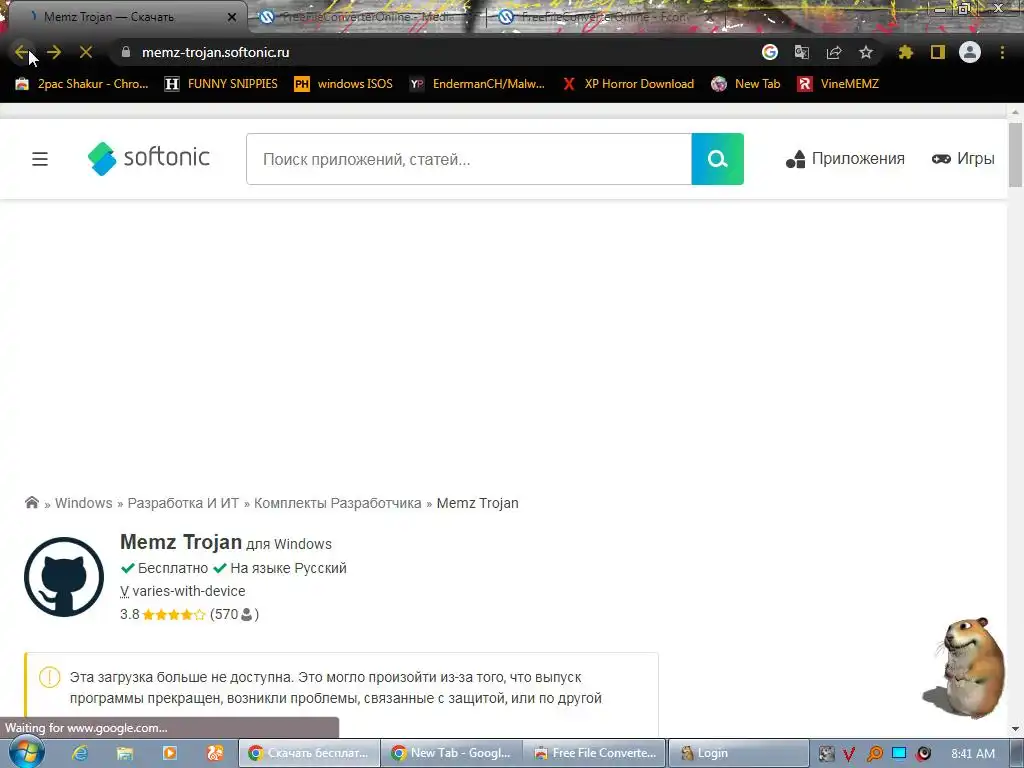
Task: Click the round speaker-like tray icon
Action: (x=923, y=754)
